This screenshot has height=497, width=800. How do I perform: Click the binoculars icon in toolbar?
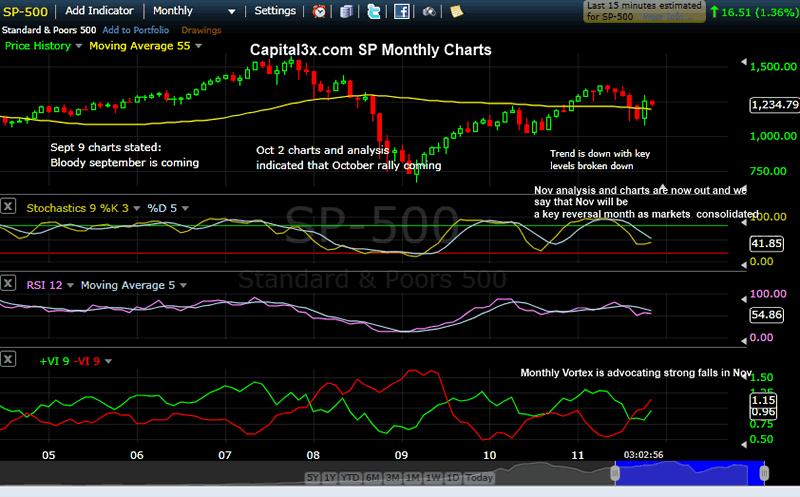[x=429, y=11]
